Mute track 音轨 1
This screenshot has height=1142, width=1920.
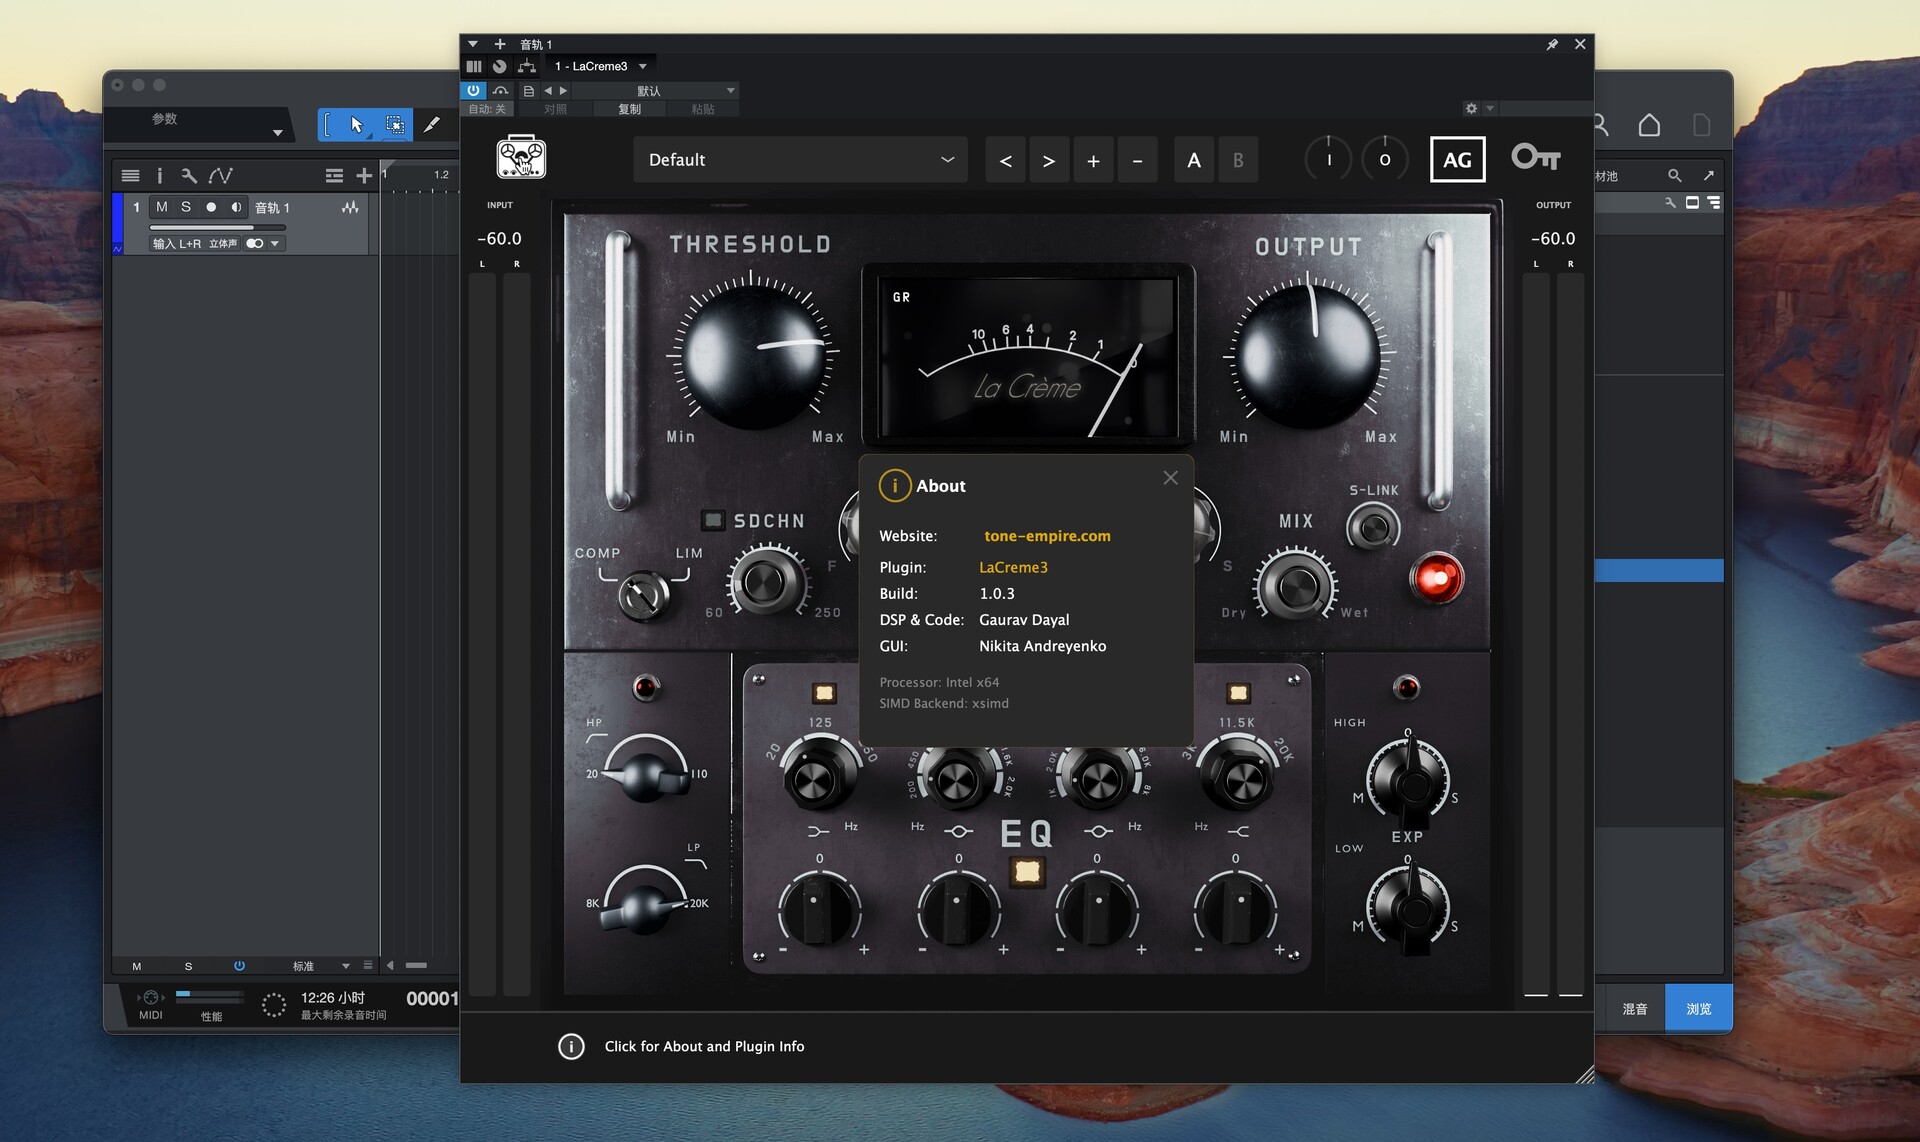[162, 207]
